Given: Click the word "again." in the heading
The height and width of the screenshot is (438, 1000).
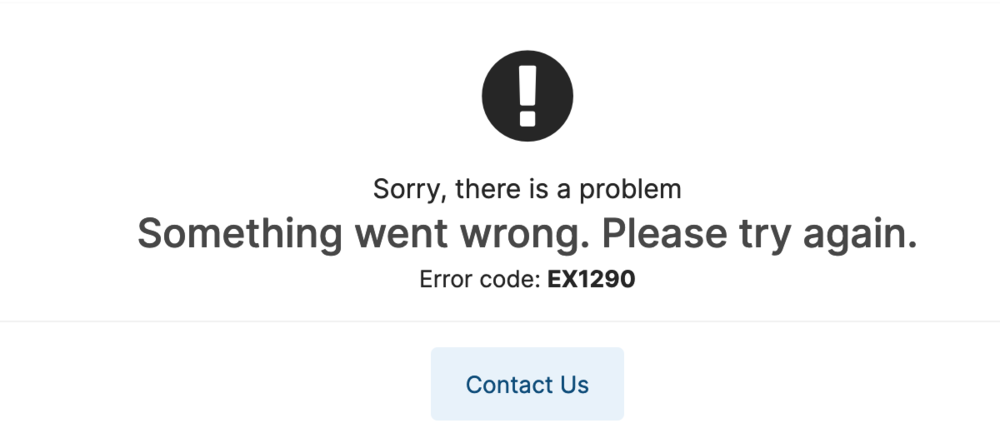Looking at the screenshot, I should point(860,234).
